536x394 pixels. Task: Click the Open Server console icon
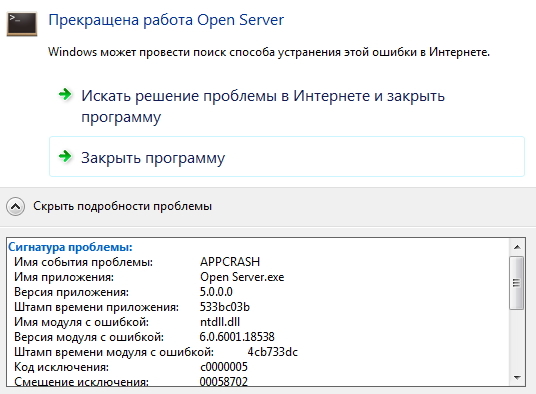22,24
